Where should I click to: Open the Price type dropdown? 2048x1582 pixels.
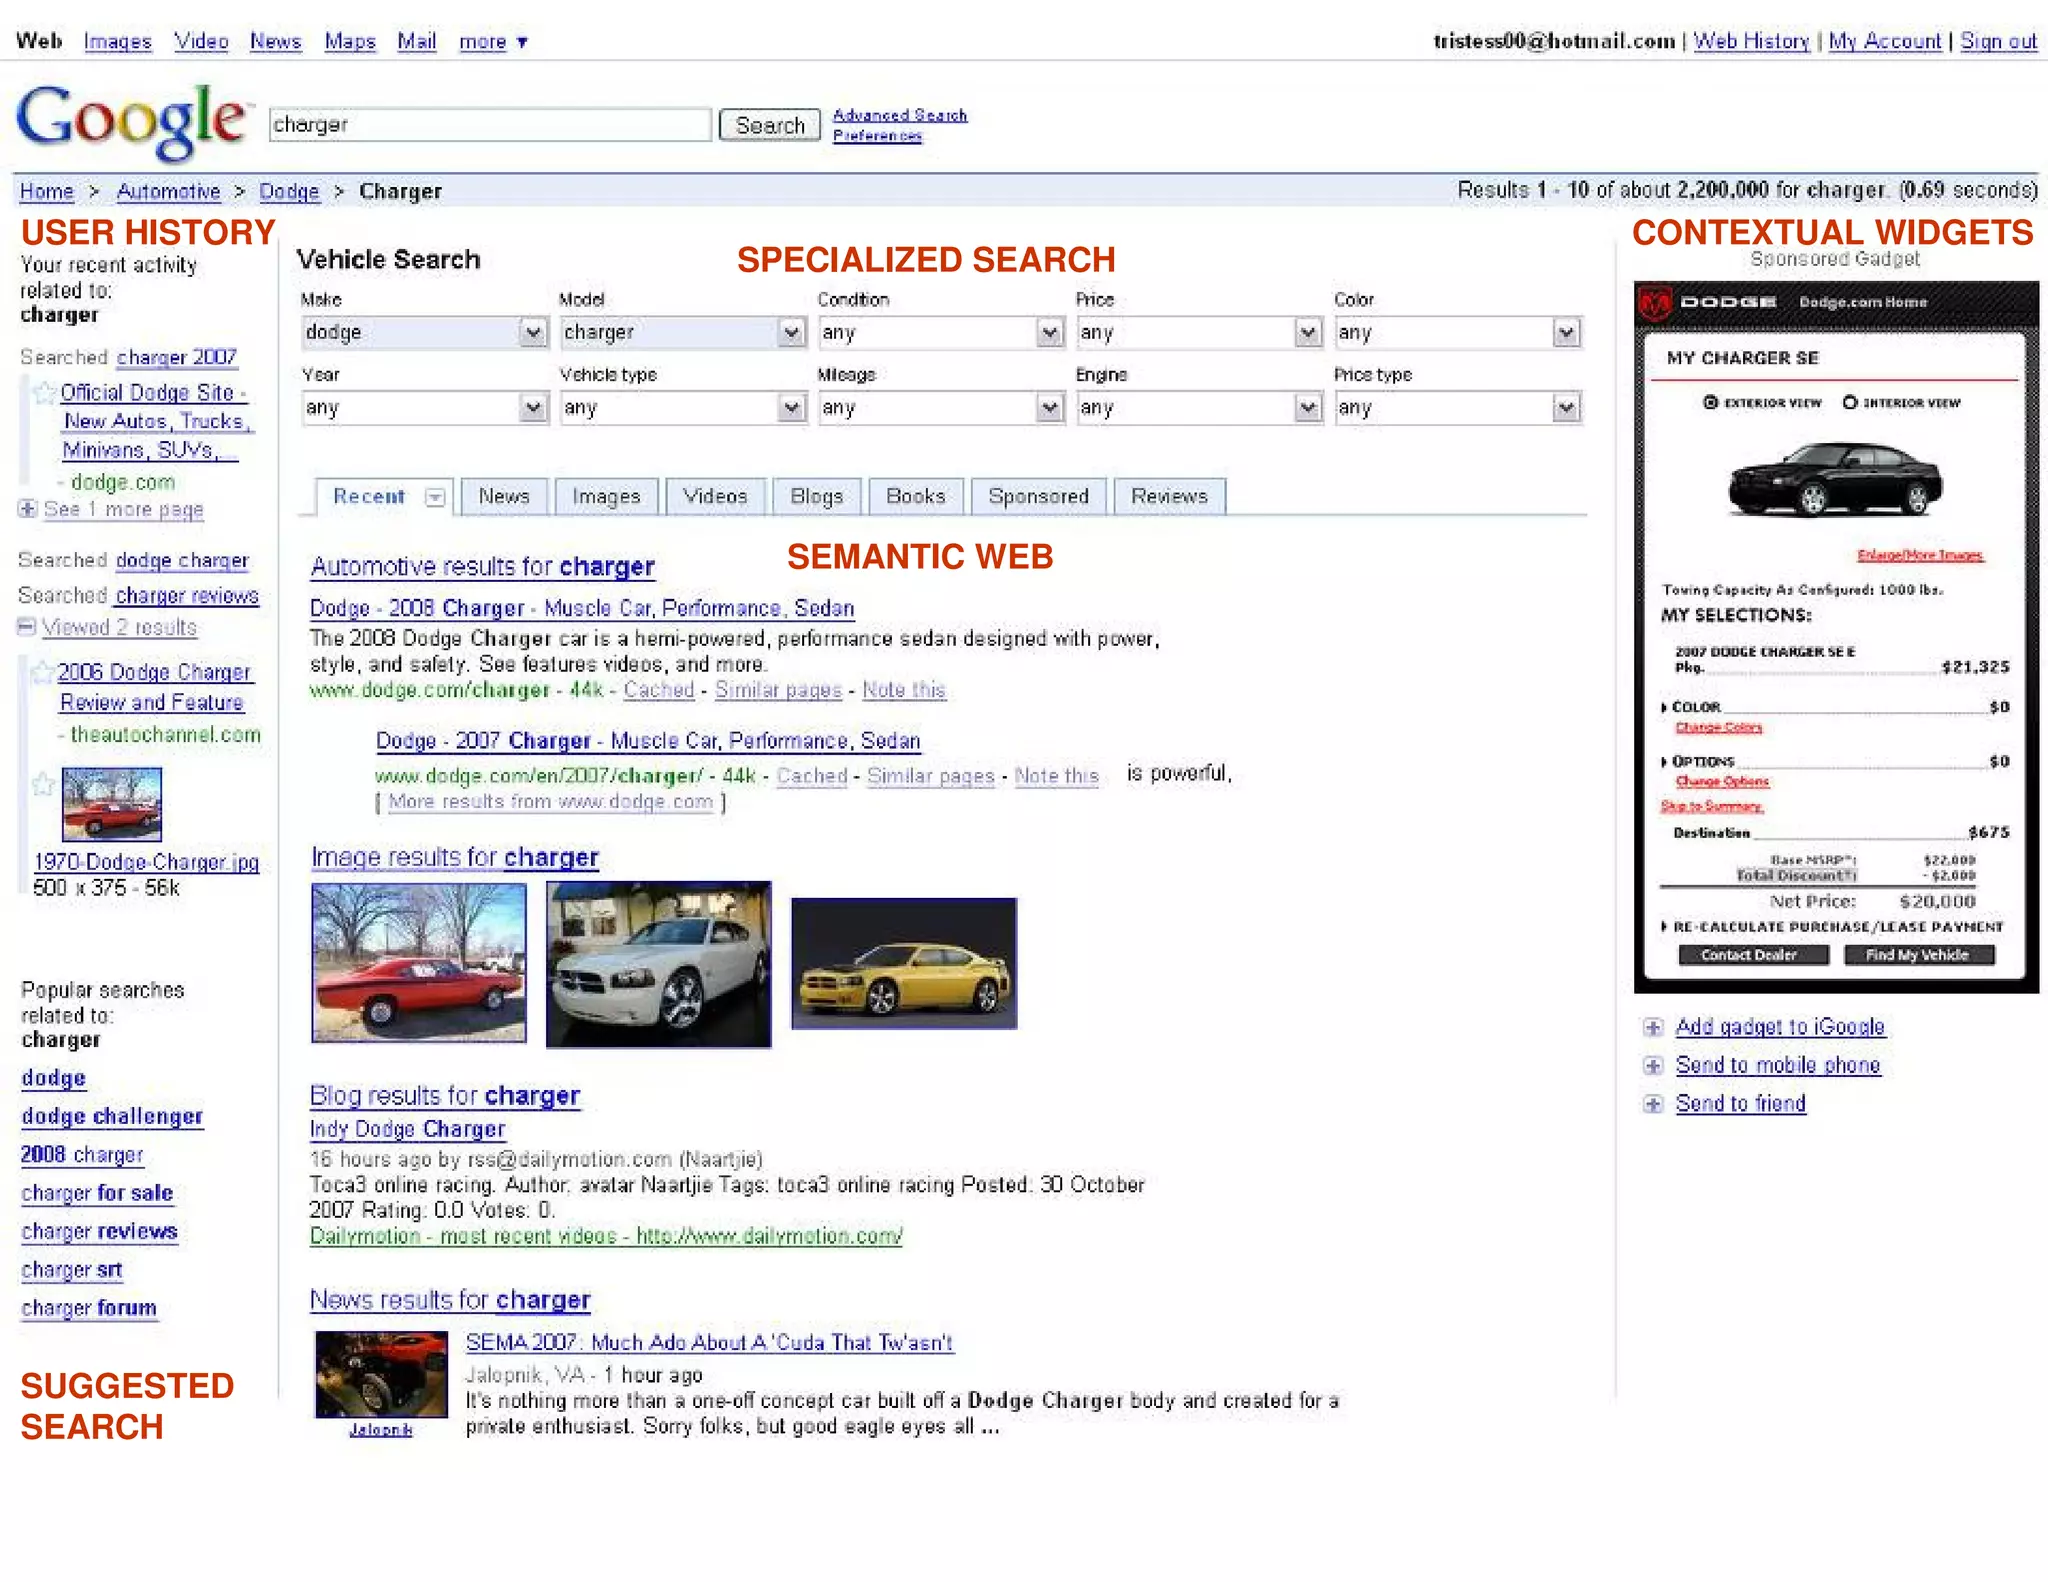1458,407
